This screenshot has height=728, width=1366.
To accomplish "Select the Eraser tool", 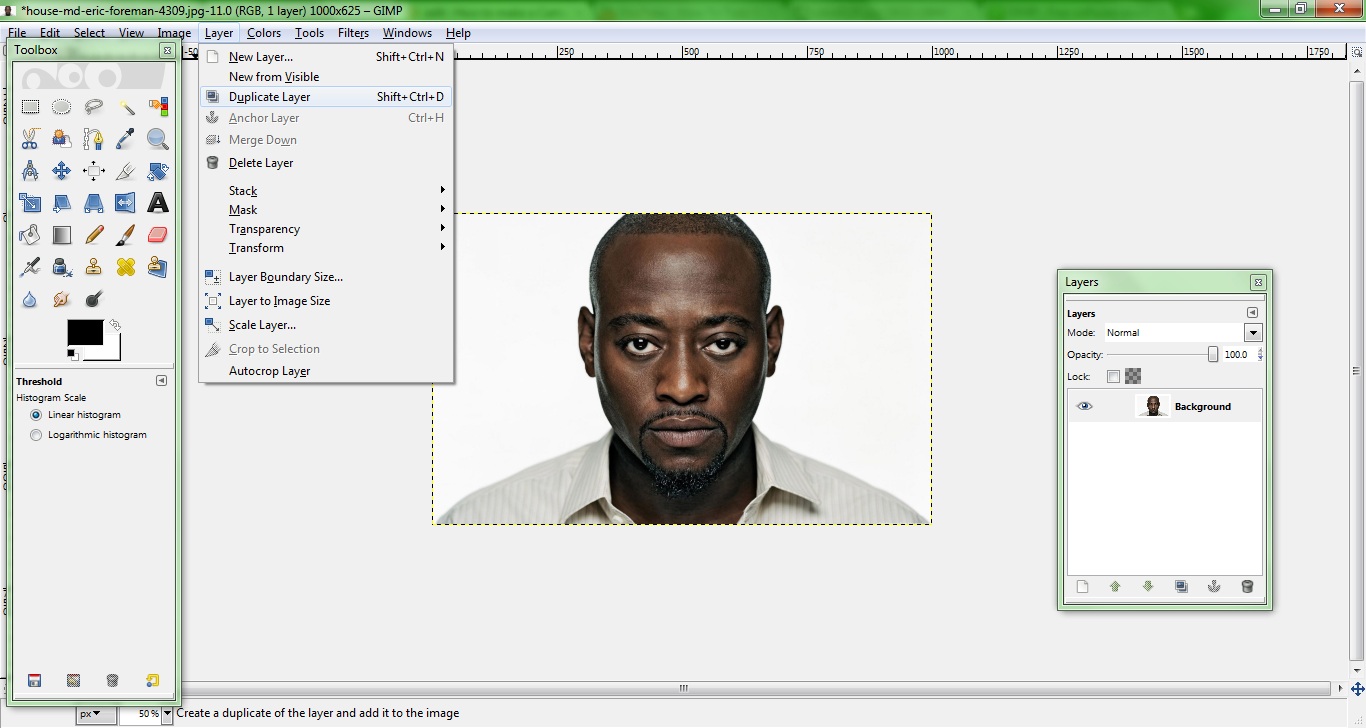I will click(158, 235).
